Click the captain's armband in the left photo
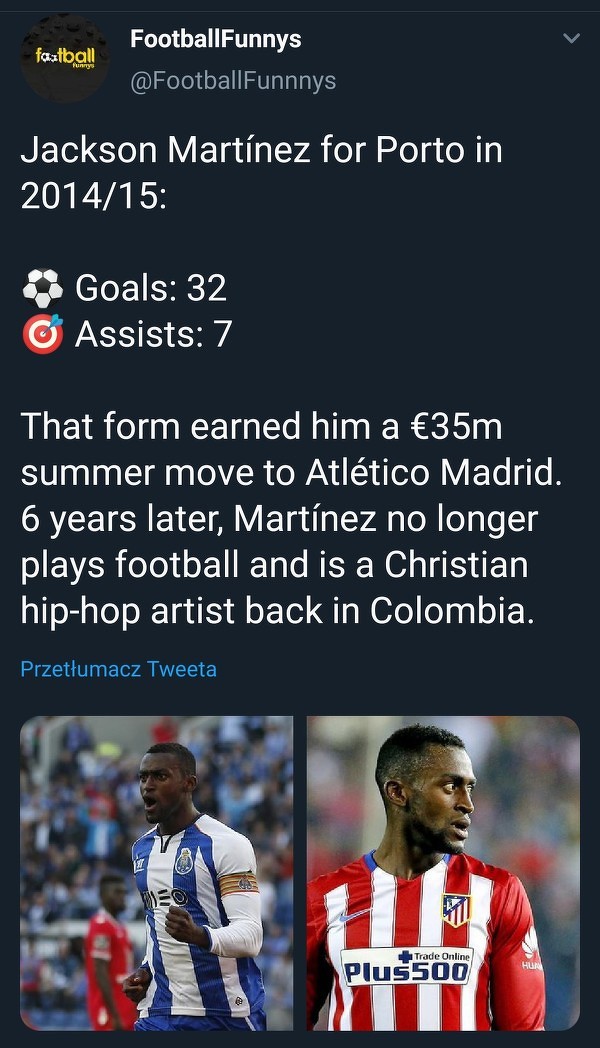Screen dimensions: 600x1048 [x=238, y=884]
